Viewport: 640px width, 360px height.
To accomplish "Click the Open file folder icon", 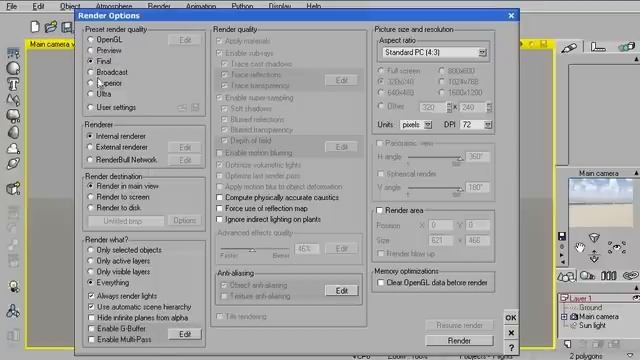I will pyautogui.click(x=51, y=27).
